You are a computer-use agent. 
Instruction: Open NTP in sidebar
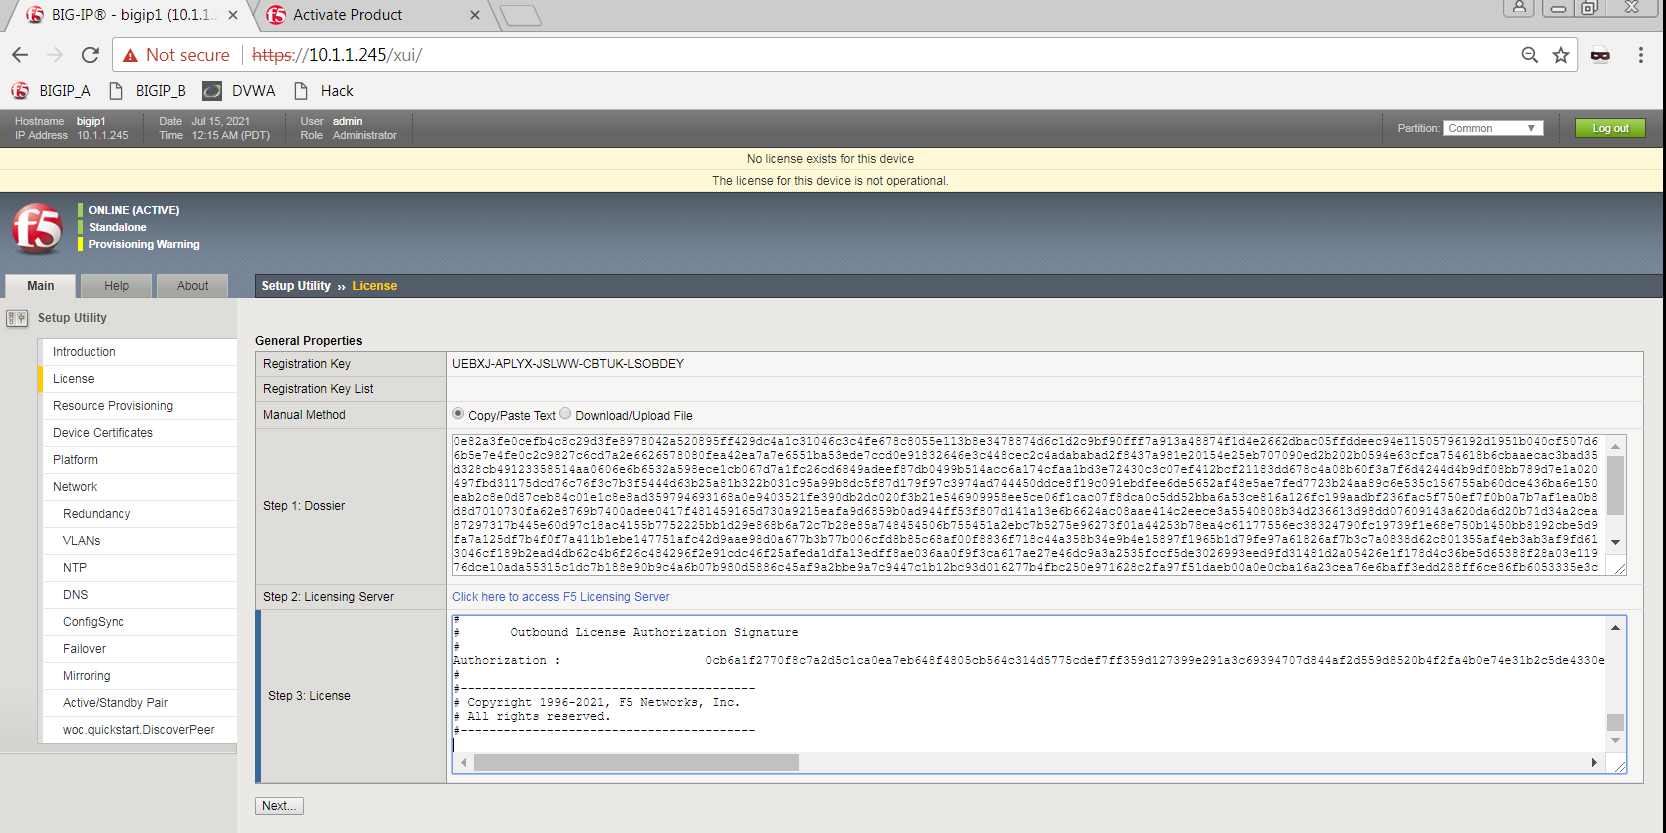tap(138, 568)
